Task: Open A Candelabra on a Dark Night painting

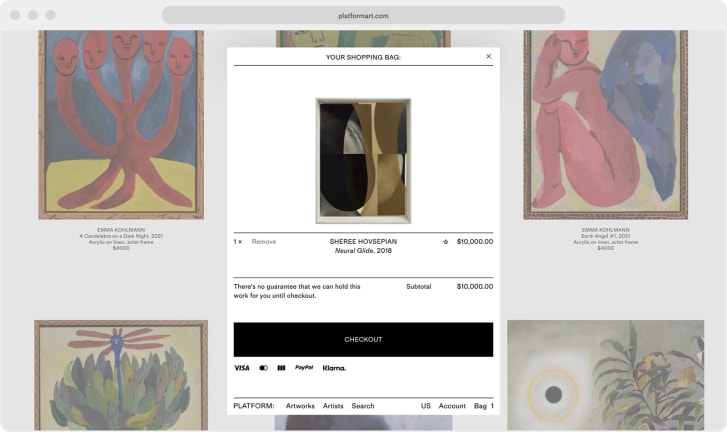Action: pyautogui.click(x=121, y=124)
